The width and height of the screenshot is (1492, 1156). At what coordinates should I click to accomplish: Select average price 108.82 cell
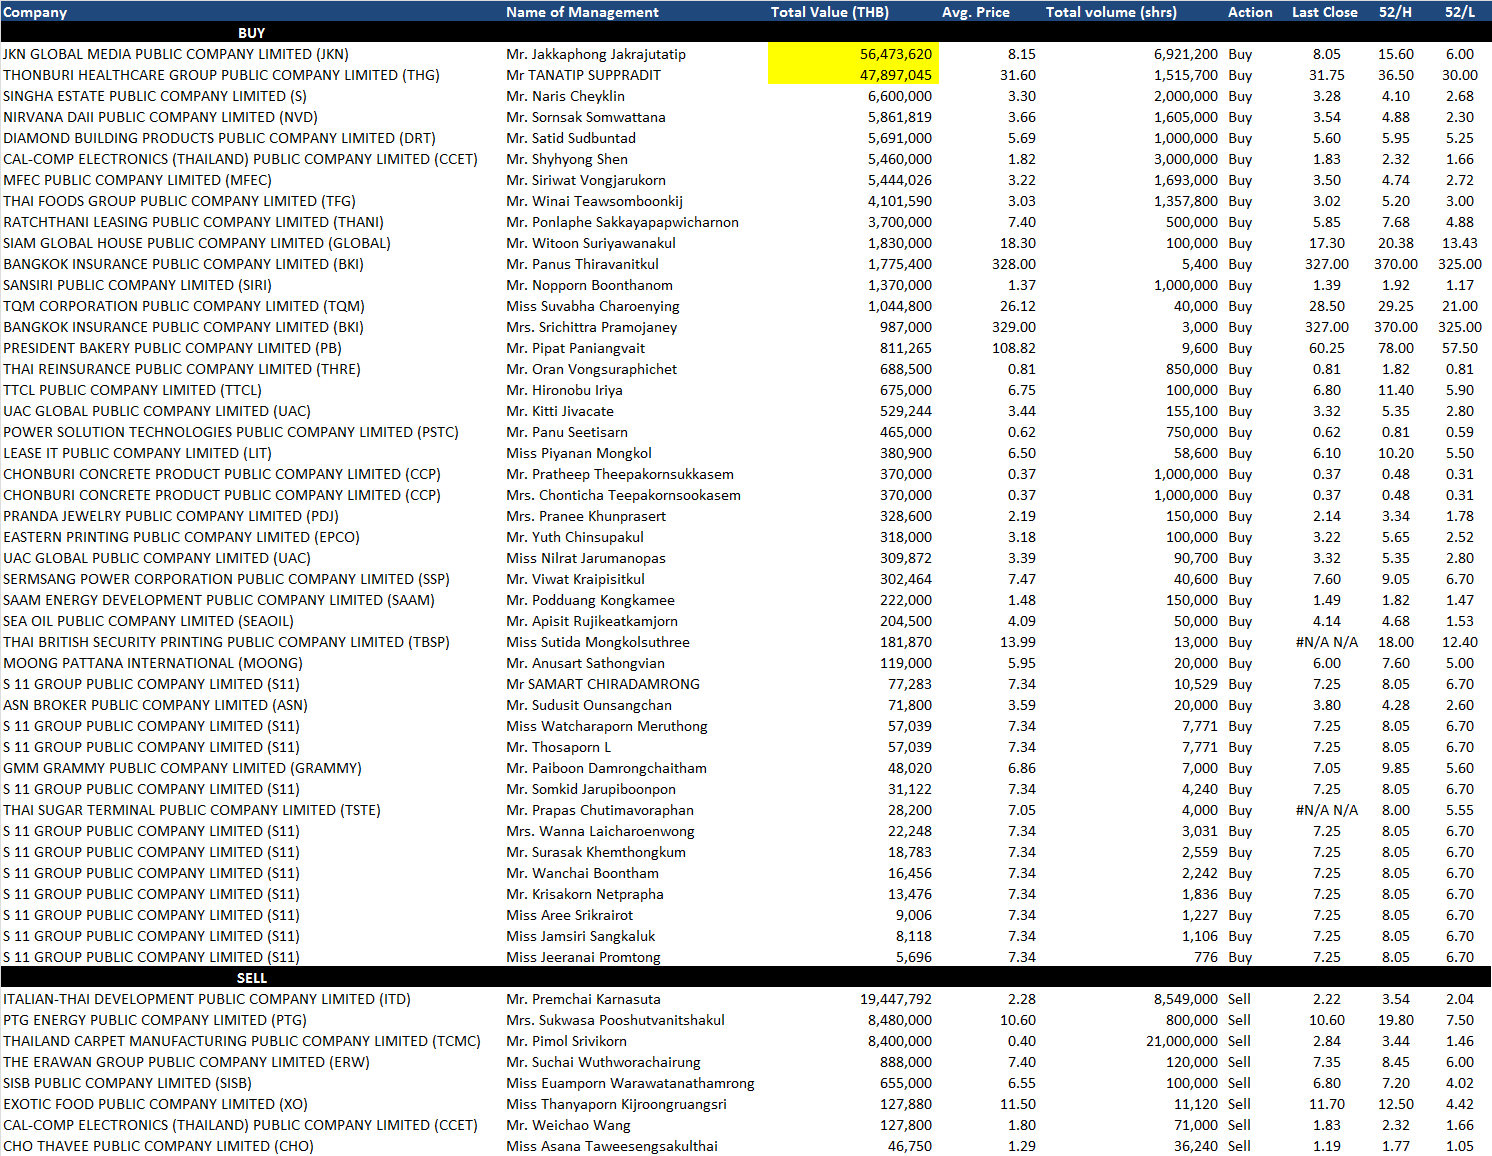click(x=1013, y=348)
